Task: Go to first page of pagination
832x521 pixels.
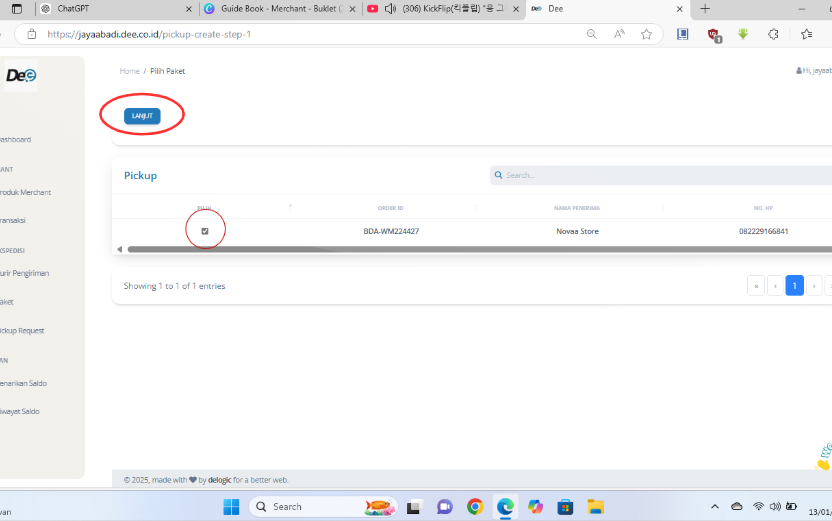Action: click(756, 285)
